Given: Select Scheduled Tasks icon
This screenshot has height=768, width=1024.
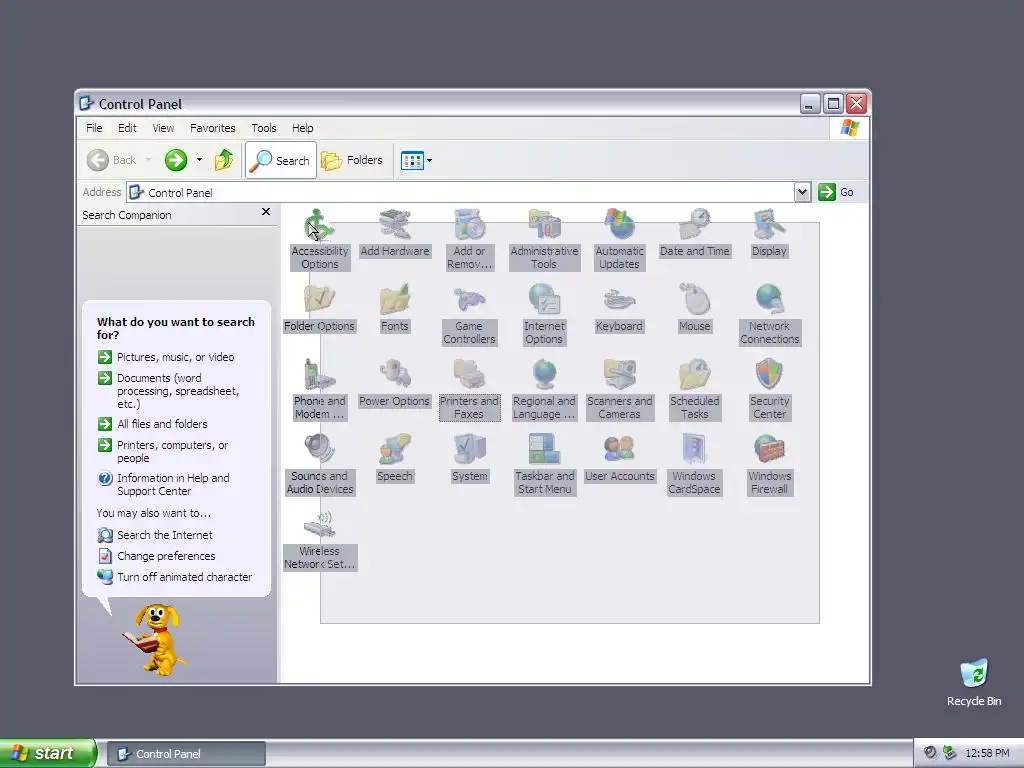Looking at the screenshot, I should (694, 389).
